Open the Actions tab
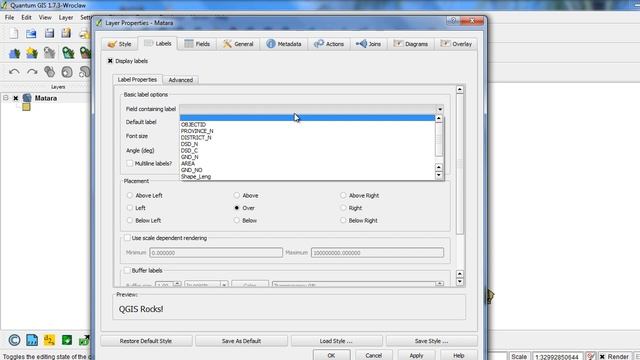The height and width of the screenshot is (360, 640). pyautogui.click(x=329, y=44)
